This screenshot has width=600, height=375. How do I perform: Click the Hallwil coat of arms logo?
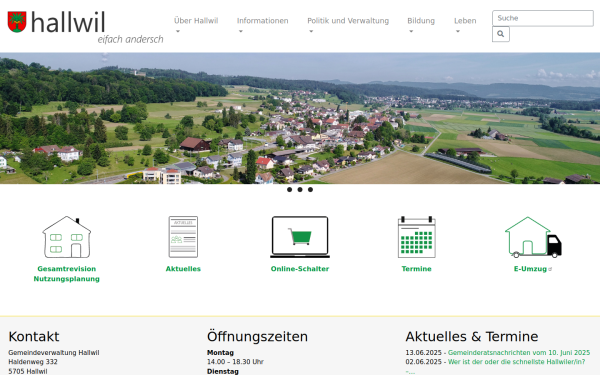pos(17,22)
